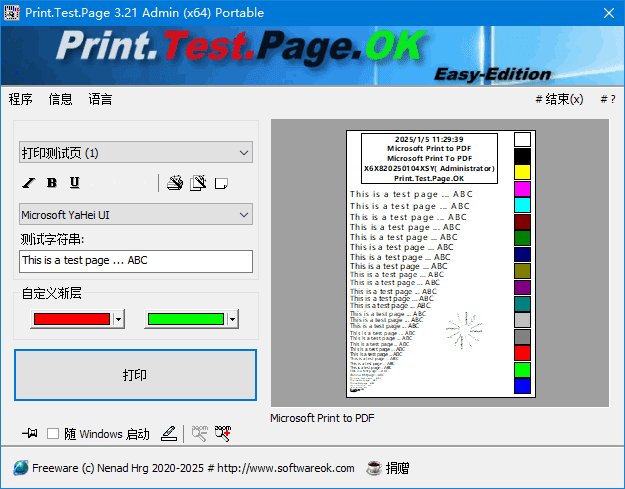Viewport: 625px width, 489px height.
Task: Click the 捐赠 donate link with coffee cup
Action: pos(388,467)
